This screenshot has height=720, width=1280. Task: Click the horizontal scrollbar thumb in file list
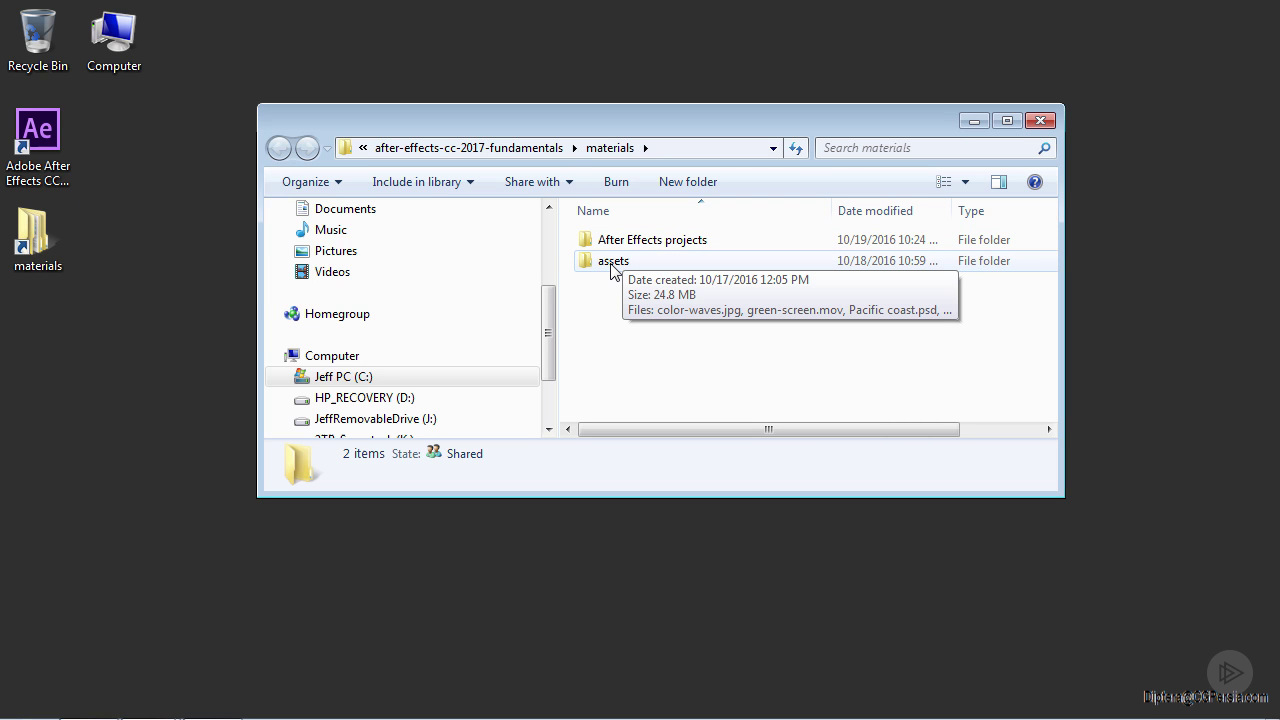coord(768,429)
